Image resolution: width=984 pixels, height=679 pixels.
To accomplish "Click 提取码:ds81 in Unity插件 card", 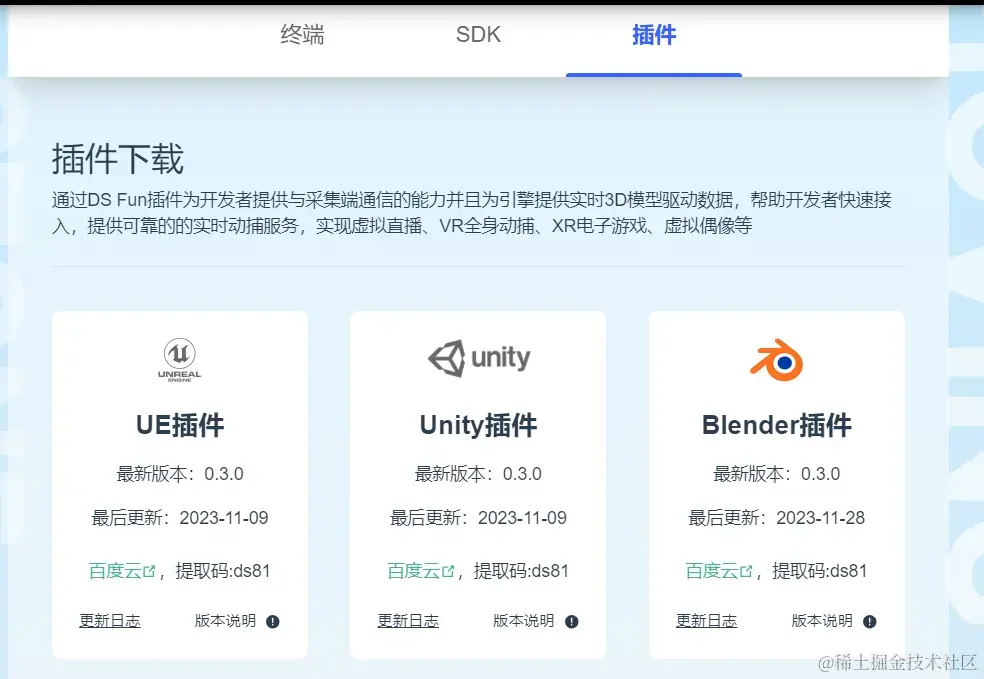I will pos(521,571).
